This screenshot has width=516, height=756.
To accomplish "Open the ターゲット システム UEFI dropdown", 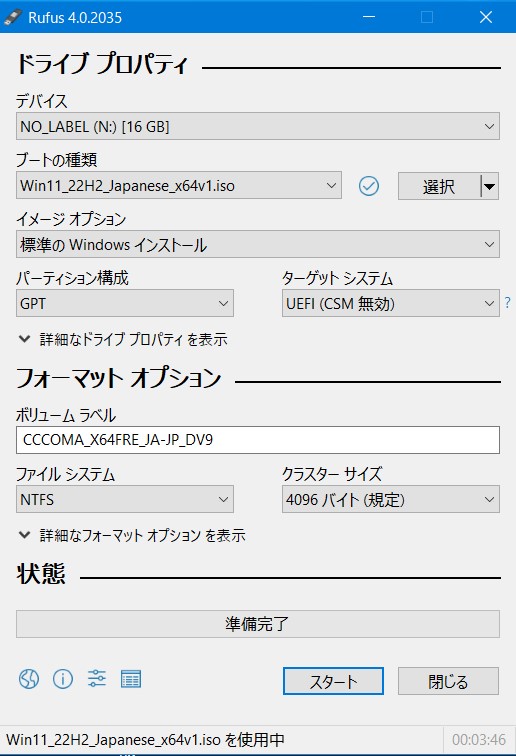I will tap(391, 303).
